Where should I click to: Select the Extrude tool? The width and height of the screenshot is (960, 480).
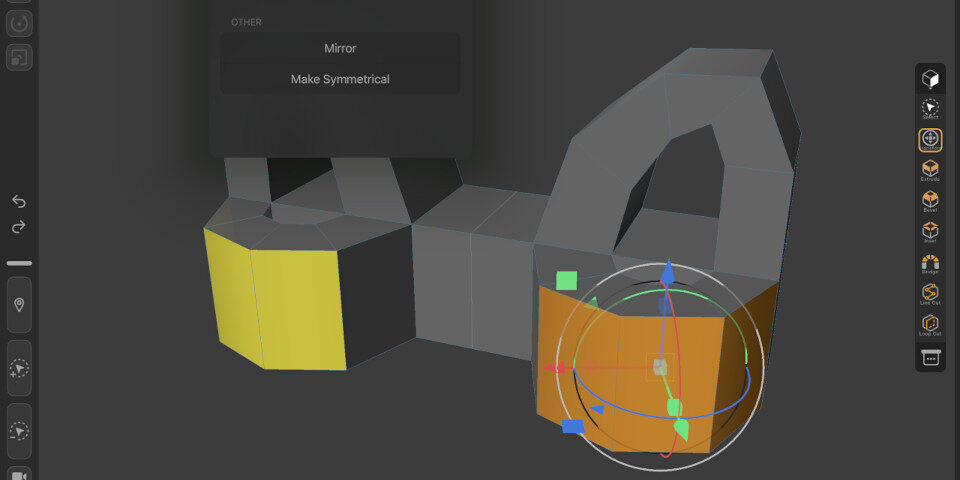[930, 170]
